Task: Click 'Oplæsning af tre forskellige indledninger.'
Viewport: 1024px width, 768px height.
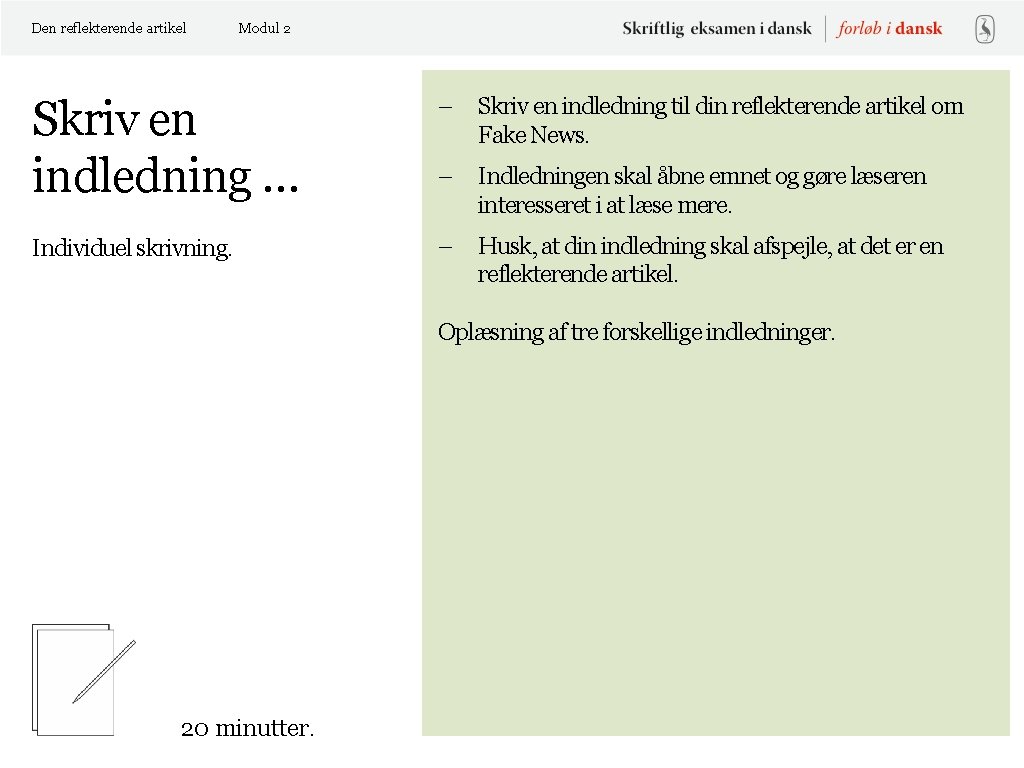Action: 636,332
